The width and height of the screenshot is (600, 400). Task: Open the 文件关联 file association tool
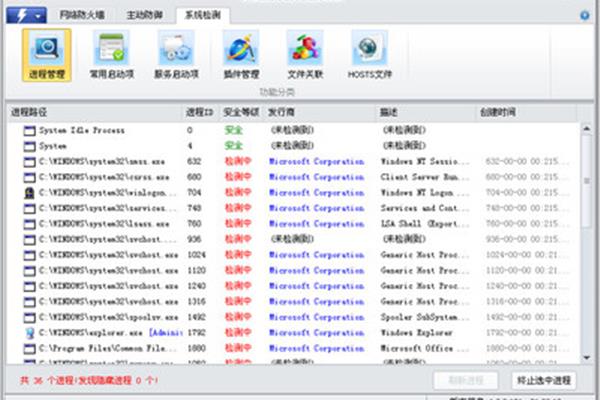click(x=305, y=55)
